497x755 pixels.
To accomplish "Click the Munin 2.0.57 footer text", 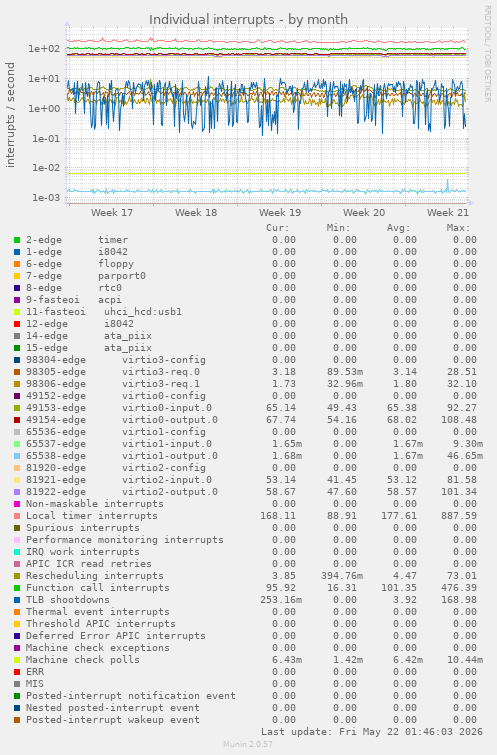I will [248, 744].
